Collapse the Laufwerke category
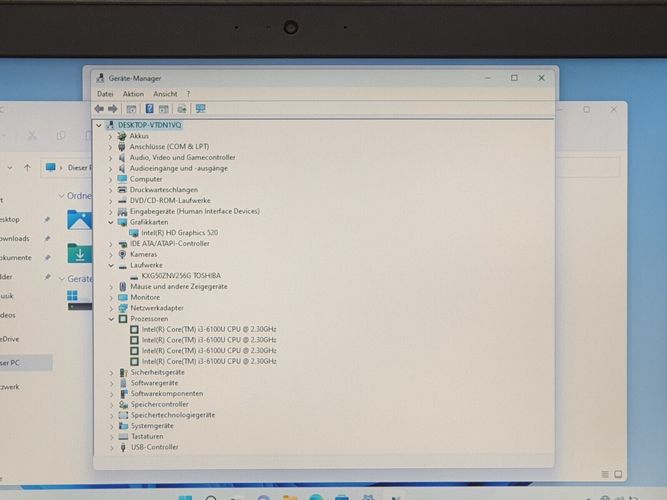667x500 pixels. 111,265
